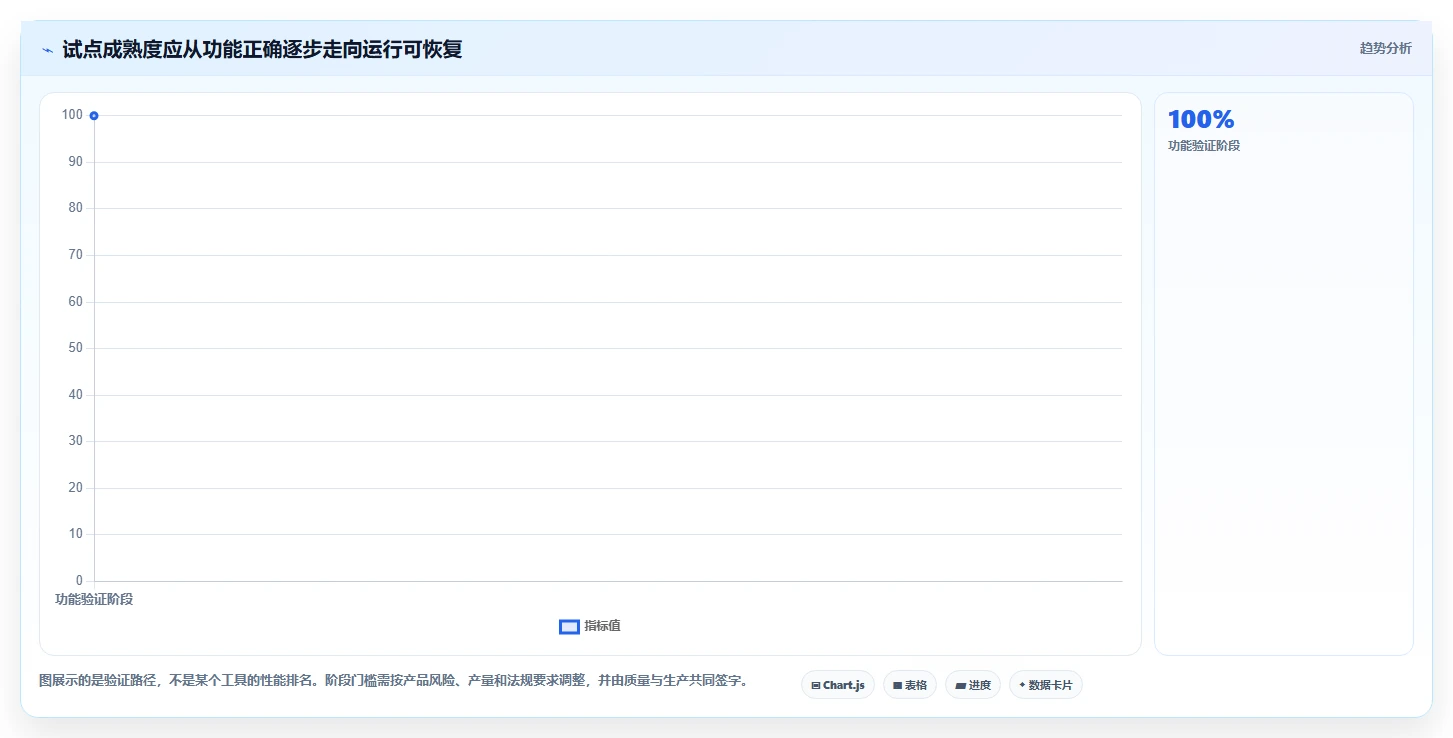Image resolution: width=1453 pixels, height=738 pixels.
Task: Select the data point at 100
Action: [94, 116]
